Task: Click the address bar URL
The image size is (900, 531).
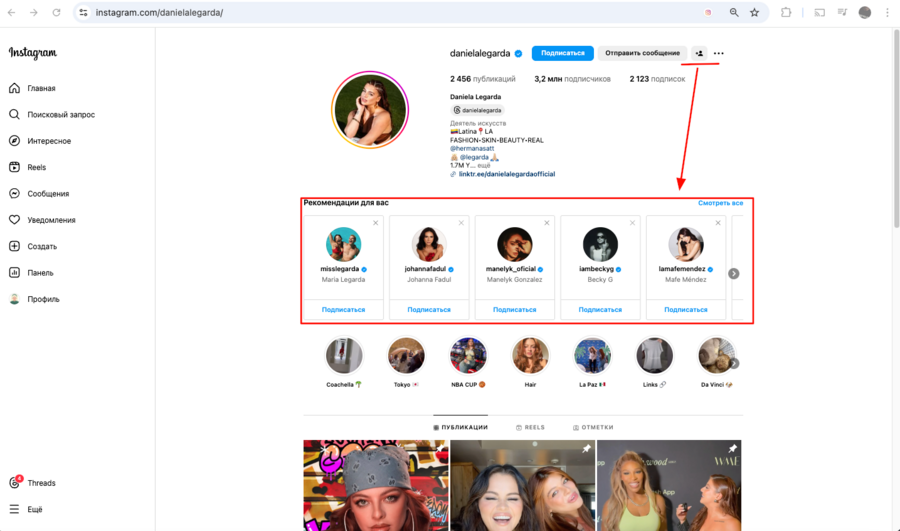Action: (x=159, y=12)
